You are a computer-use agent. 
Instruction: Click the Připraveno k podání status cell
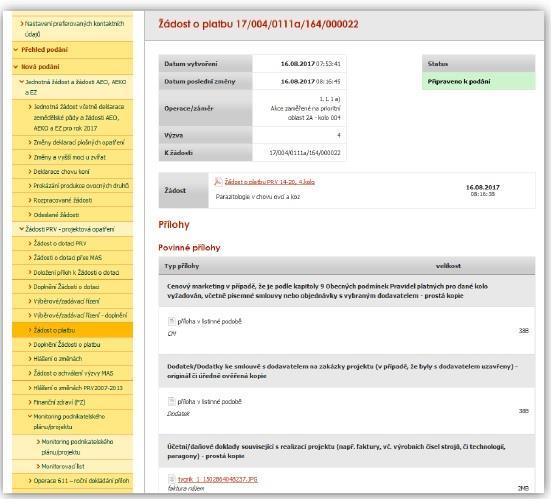[x=479, y=82]
